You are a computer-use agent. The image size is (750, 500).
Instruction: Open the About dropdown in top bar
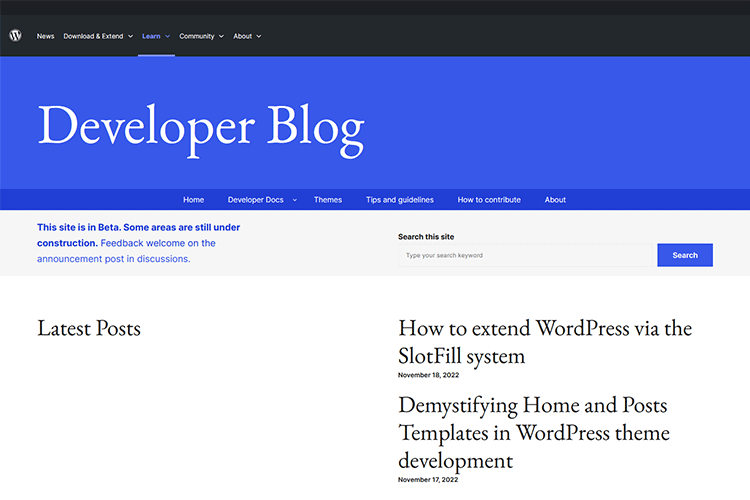[246, 36]
